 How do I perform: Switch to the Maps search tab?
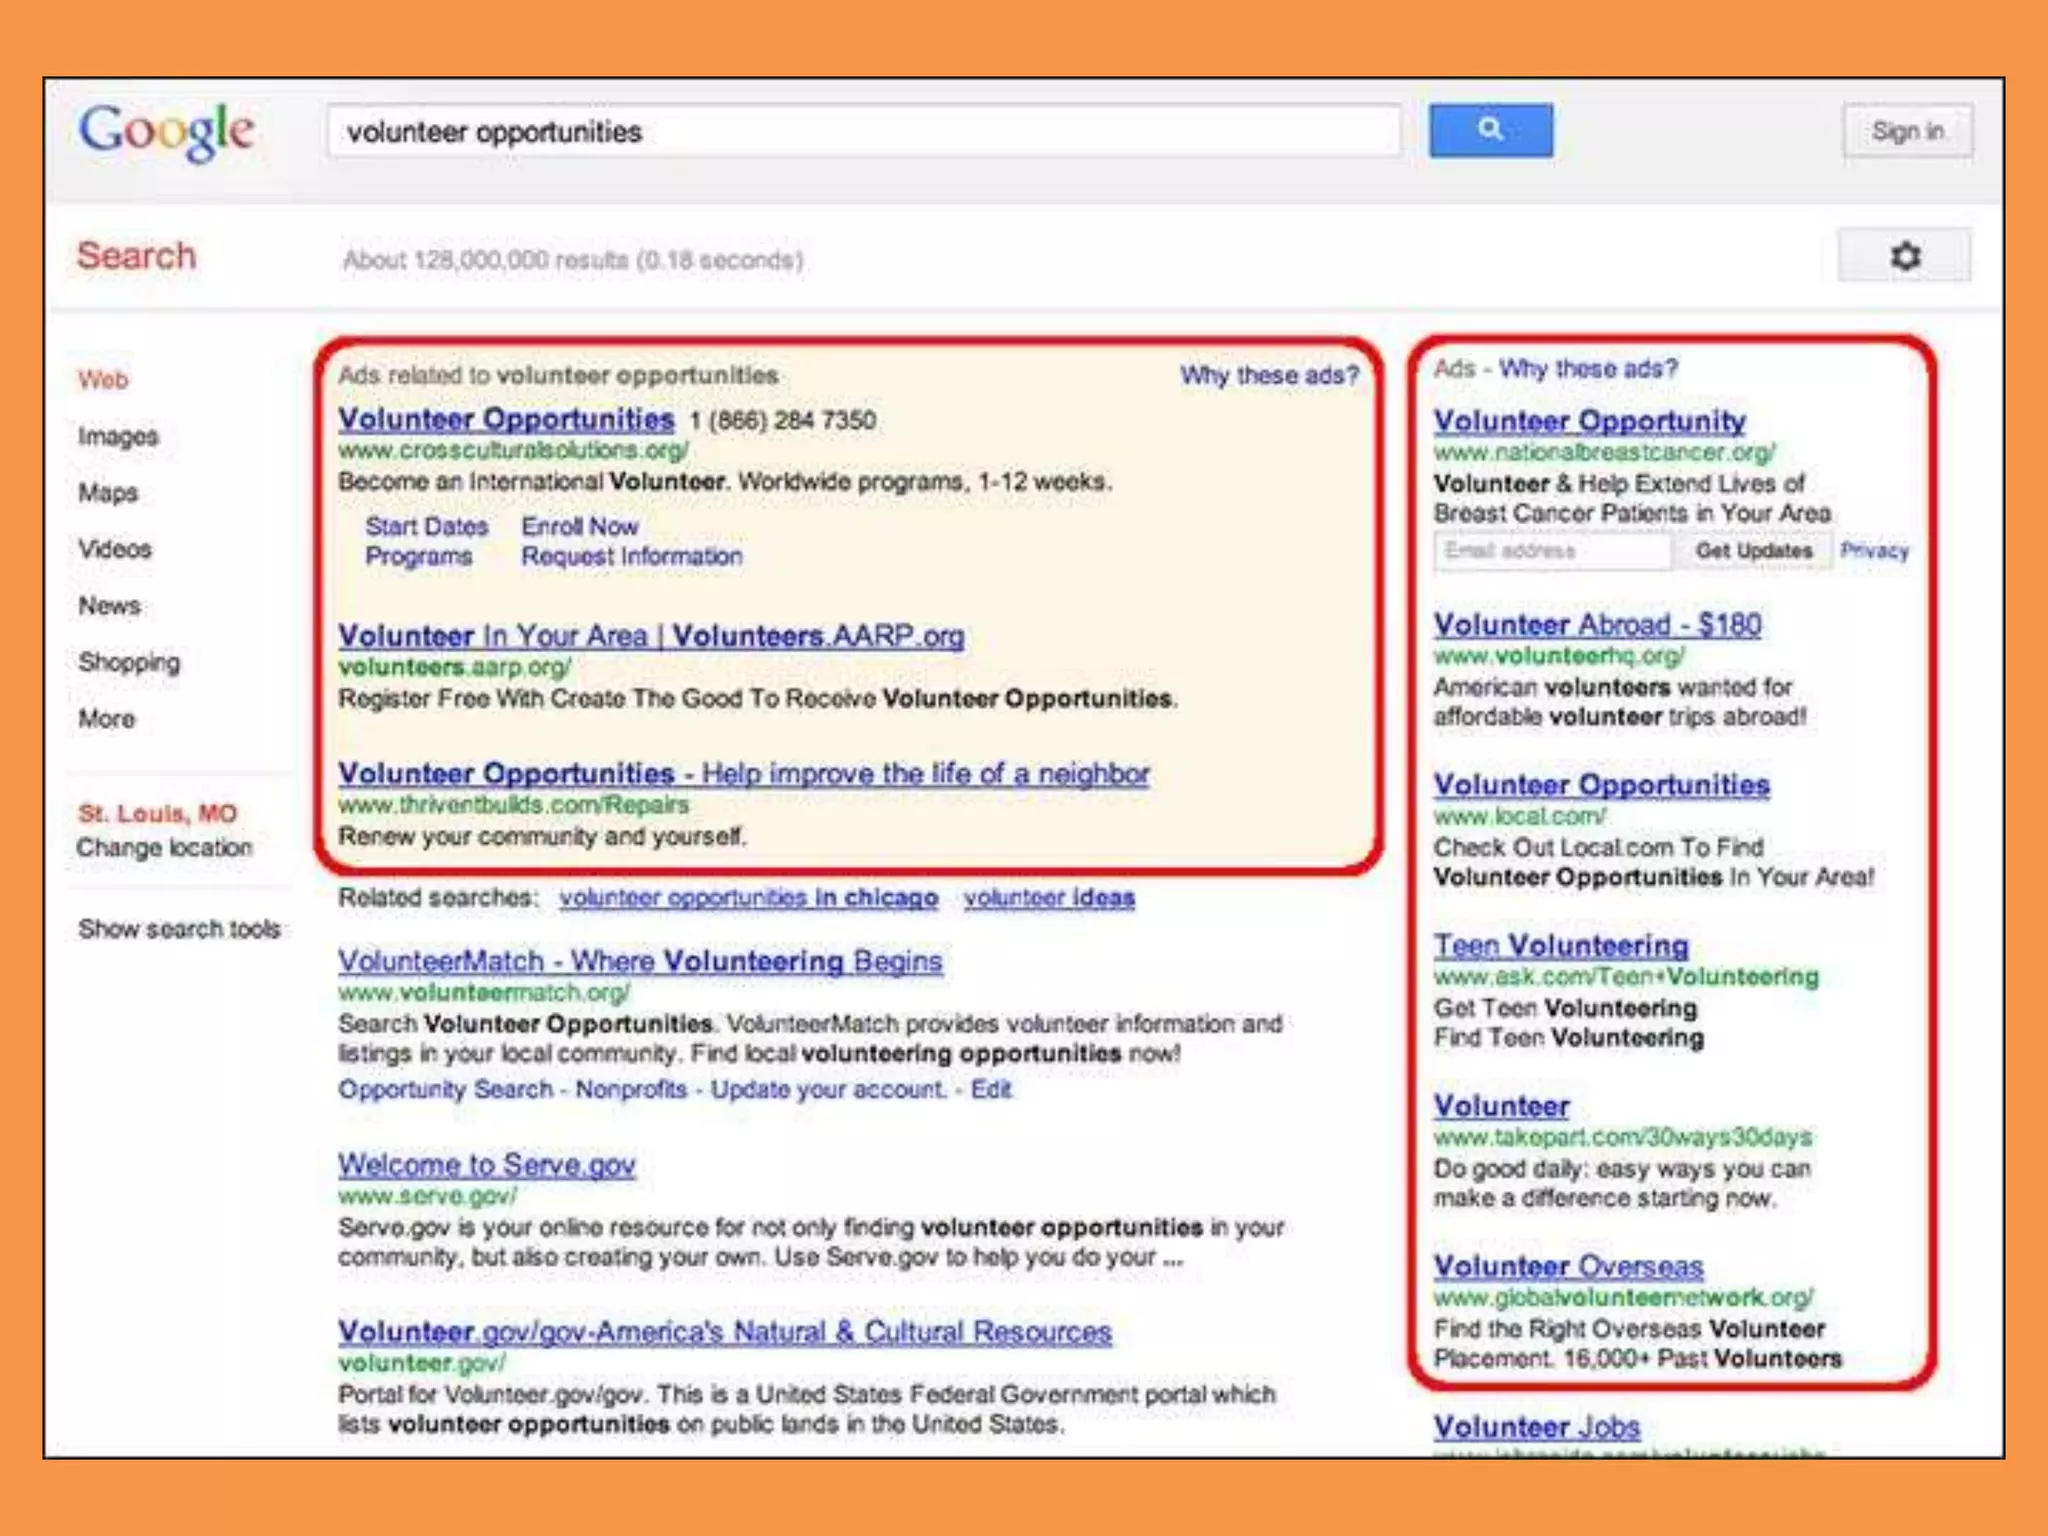coord(108,493)
